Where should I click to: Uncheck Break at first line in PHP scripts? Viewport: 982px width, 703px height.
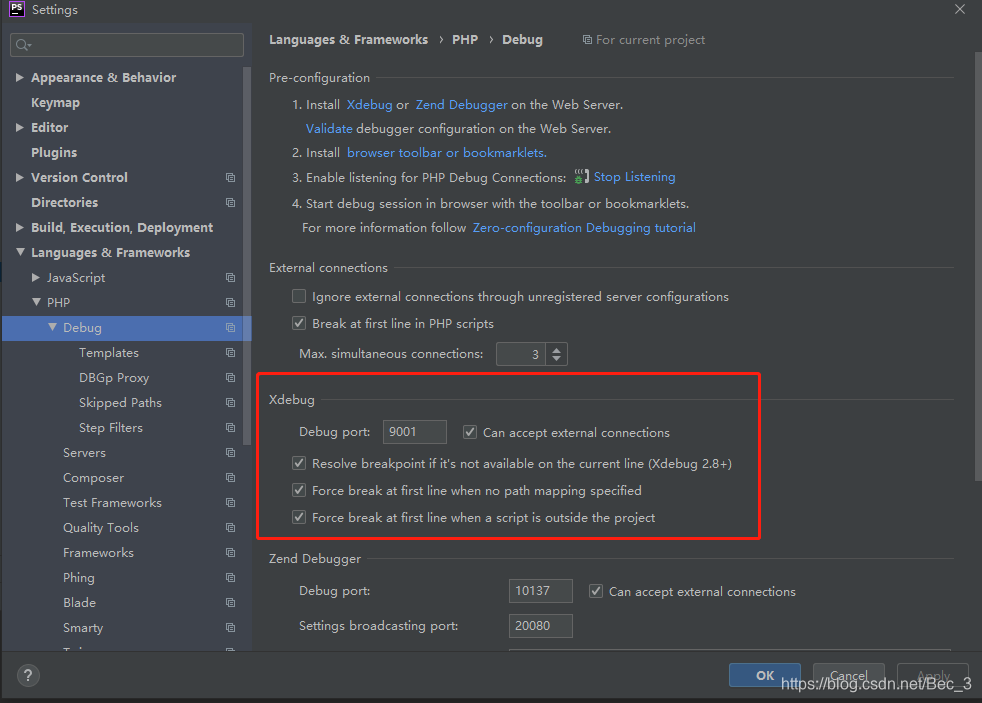point(299,323)
